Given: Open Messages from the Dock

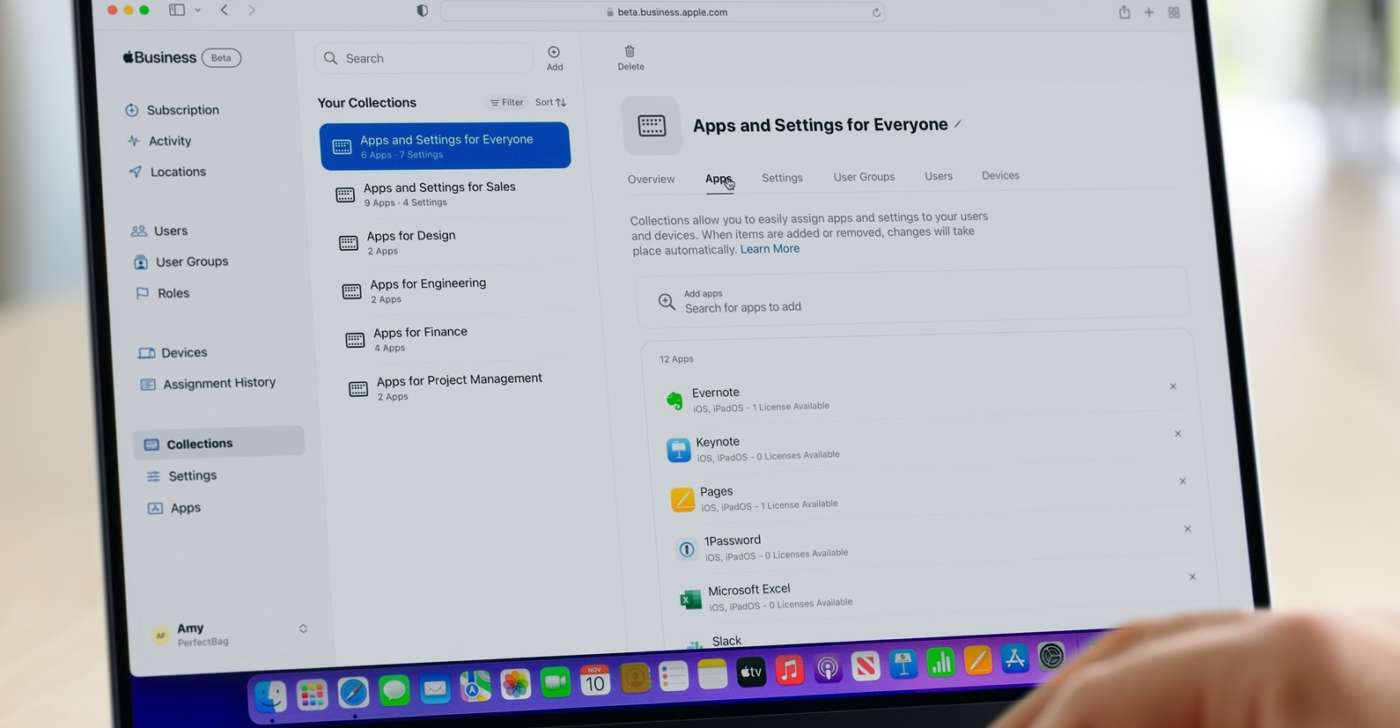Looking at the screenshot, I should pos(394,690).
